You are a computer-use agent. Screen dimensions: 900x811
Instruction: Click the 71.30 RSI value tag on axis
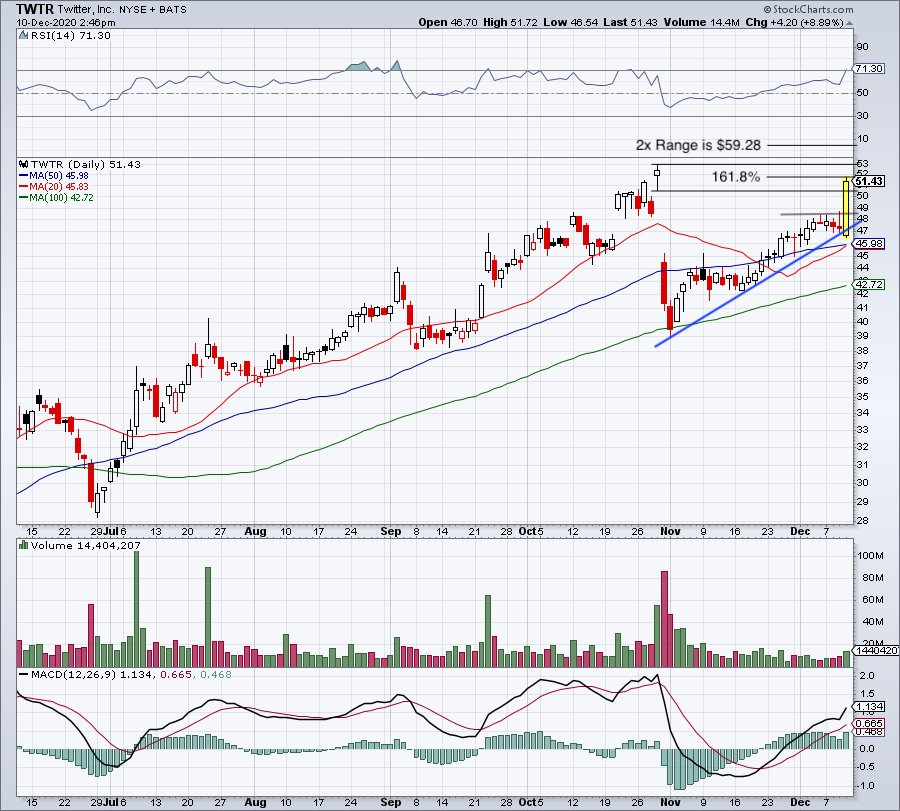869,68
